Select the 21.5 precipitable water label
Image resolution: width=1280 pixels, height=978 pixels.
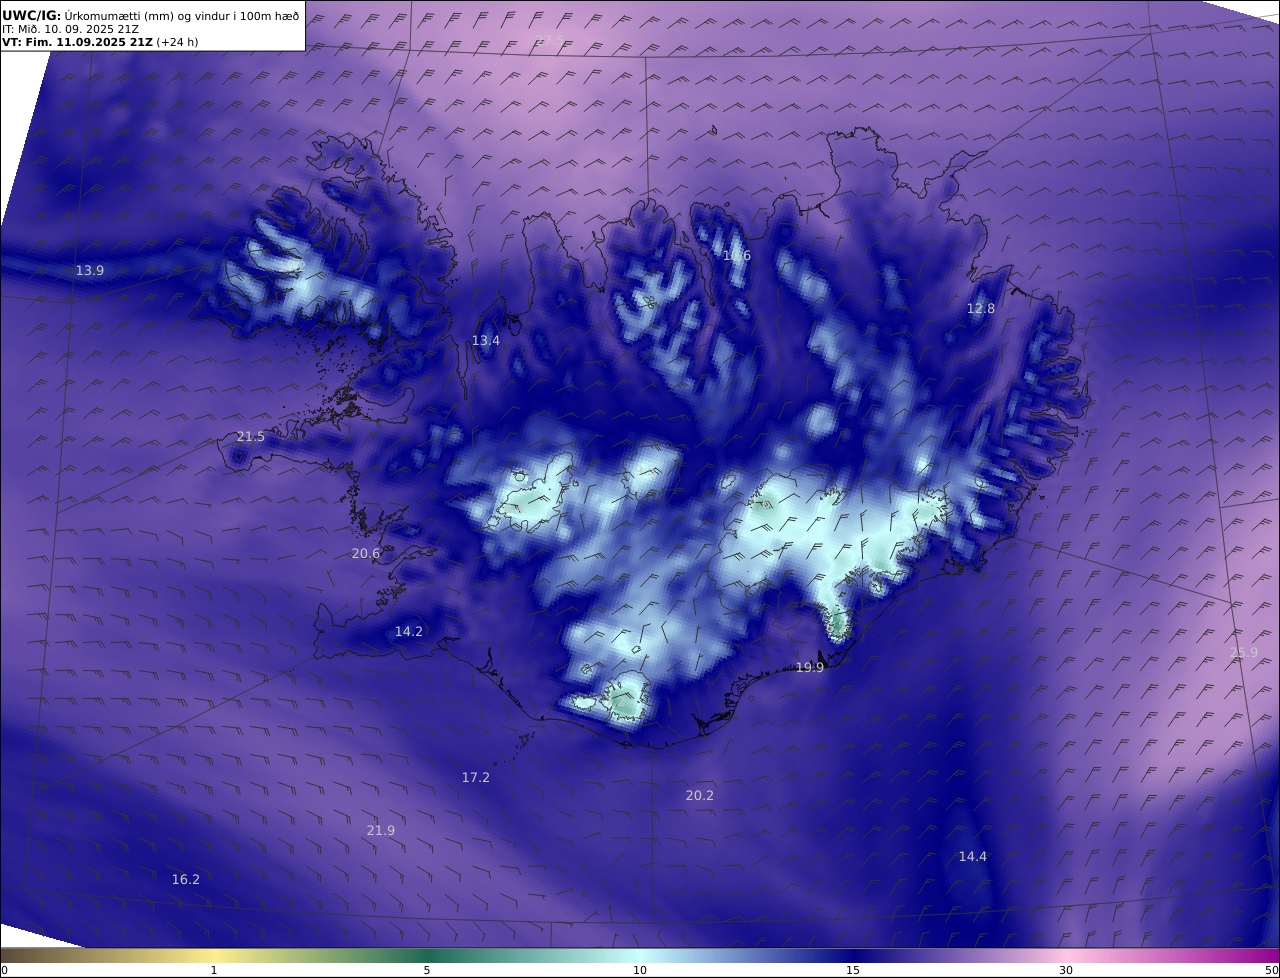(x=251, y=437)
